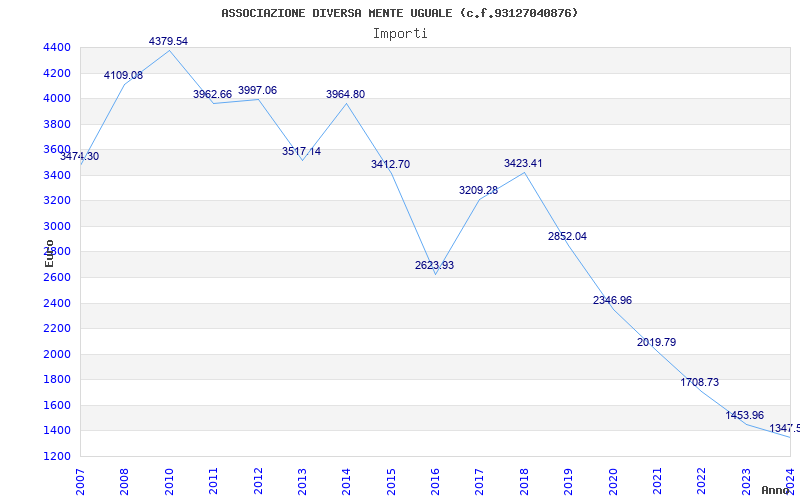Image resolution: width=800 pixels, height=500 pixels.
Task: Select the 1453.96 data label
Action: pos(745,415)
